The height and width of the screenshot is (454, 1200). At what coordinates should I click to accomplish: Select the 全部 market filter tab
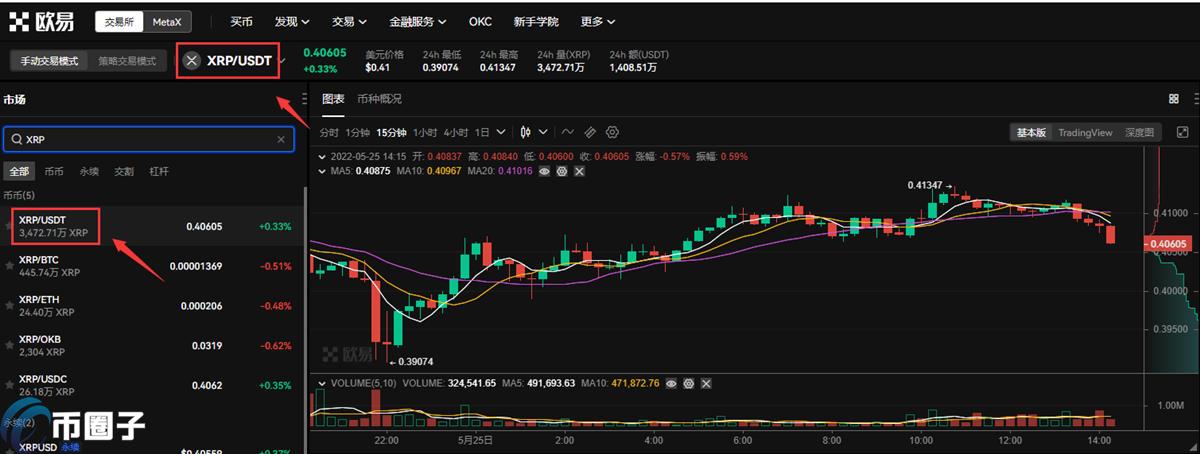pyautogui.click(x=20, y=171)
